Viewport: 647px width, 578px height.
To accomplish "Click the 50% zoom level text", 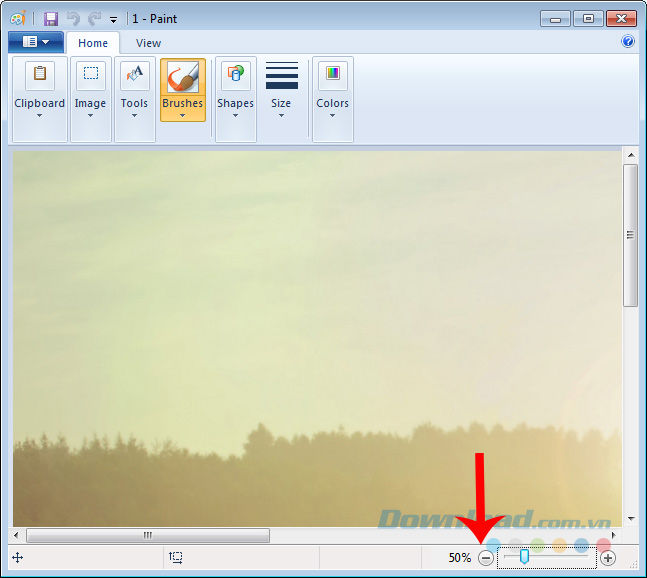I will 460,558.
